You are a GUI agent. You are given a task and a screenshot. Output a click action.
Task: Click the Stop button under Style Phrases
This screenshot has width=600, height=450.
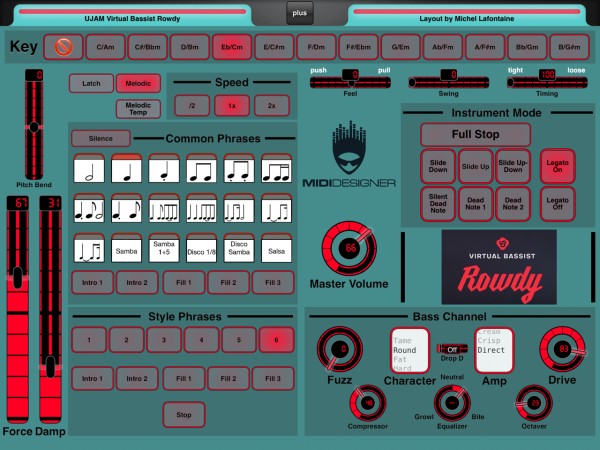tap(184, 414)
